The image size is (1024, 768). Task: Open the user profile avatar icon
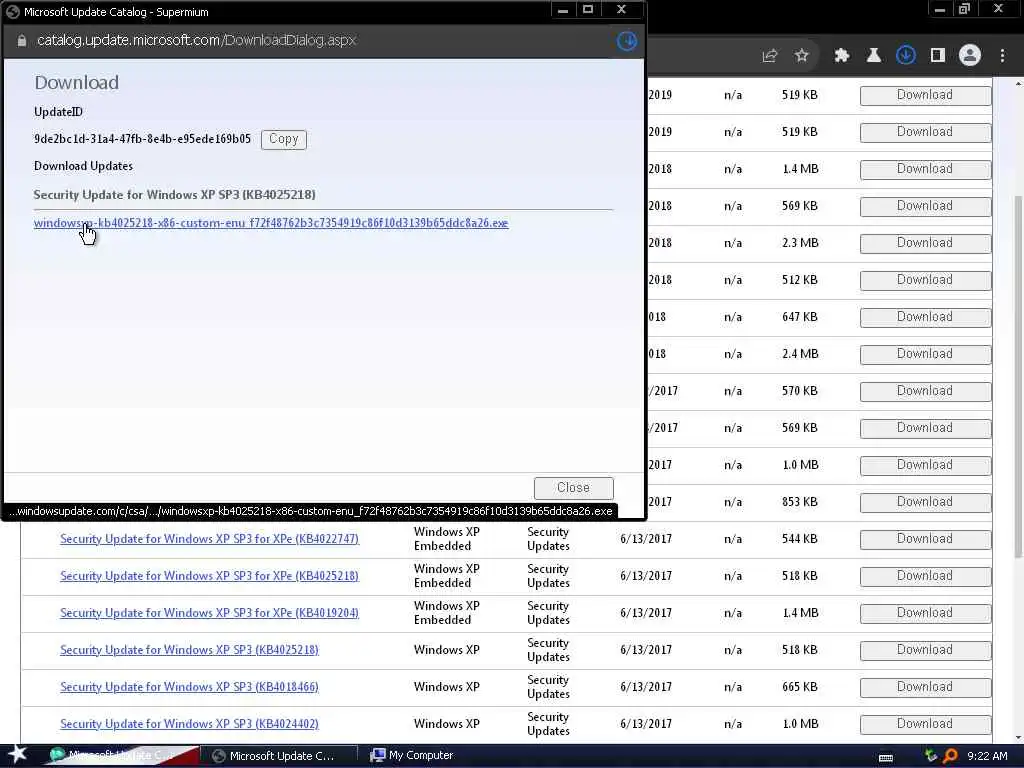click(x=970, y=56)
